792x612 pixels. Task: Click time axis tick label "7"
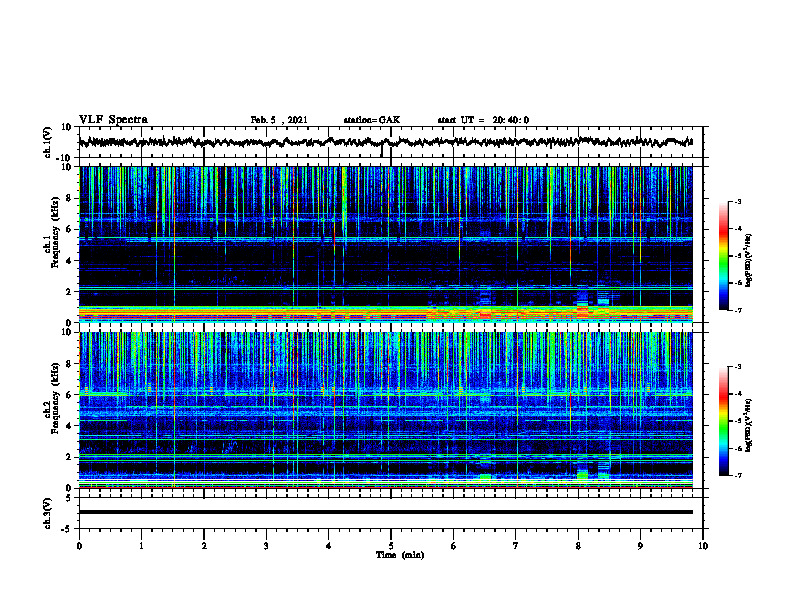click(516, 546)
